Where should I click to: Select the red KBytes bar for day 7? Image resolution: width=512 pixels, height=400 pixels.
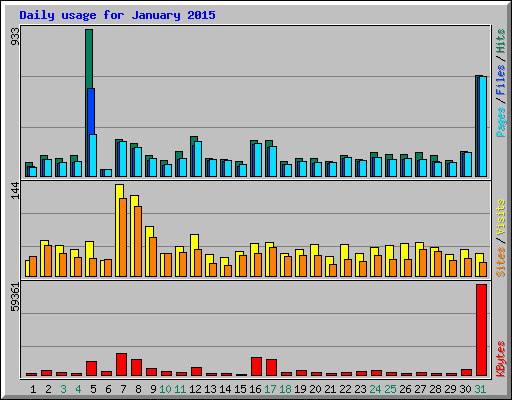tap(121, 364)
